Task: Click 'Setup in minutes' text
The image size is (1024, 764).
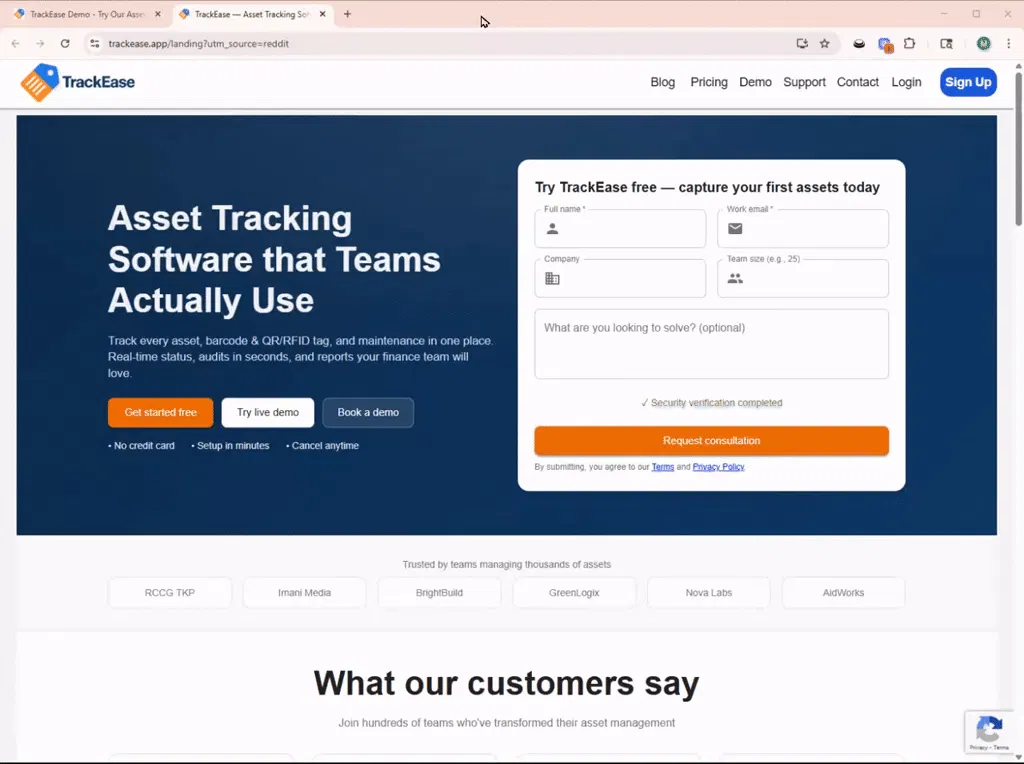Action: click(231, 446)
